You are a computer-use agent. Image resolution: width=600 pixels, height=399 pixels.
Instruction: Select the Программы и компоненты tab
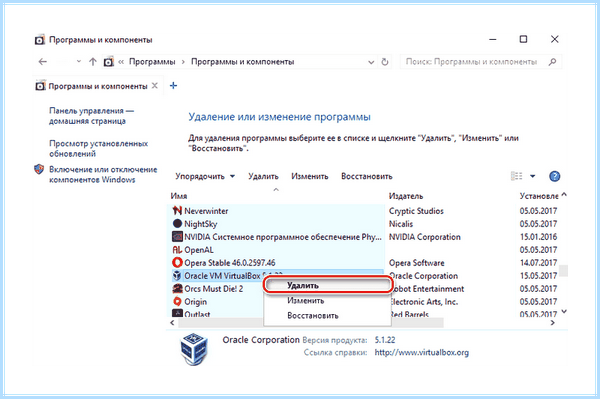(x=98, y=86)
